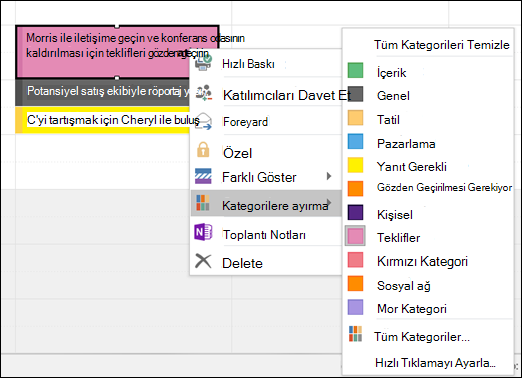The height and width of the screenshot is (378, 522).
Task: Select the Mor Kategori label
Action: pyautogui.click(x=412, y=309)
